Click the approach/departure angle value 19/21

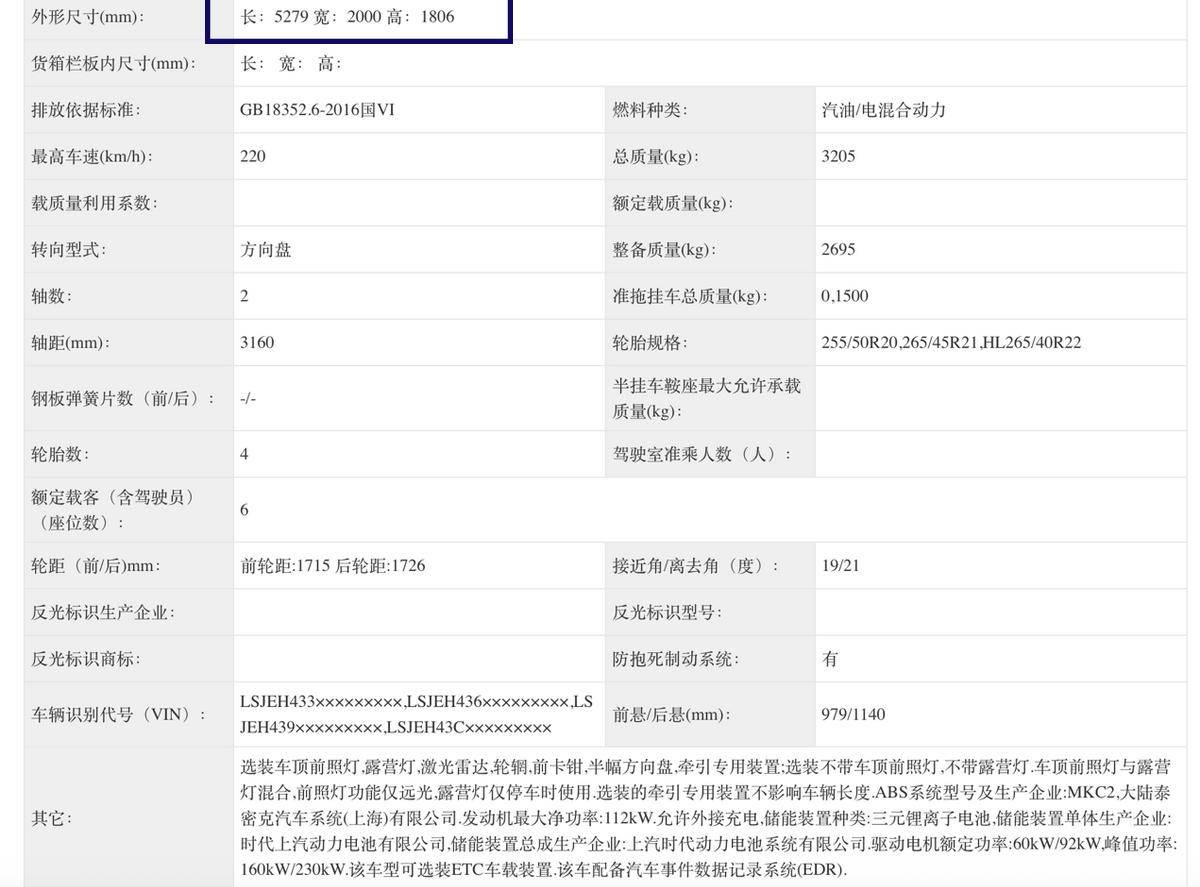840,566
